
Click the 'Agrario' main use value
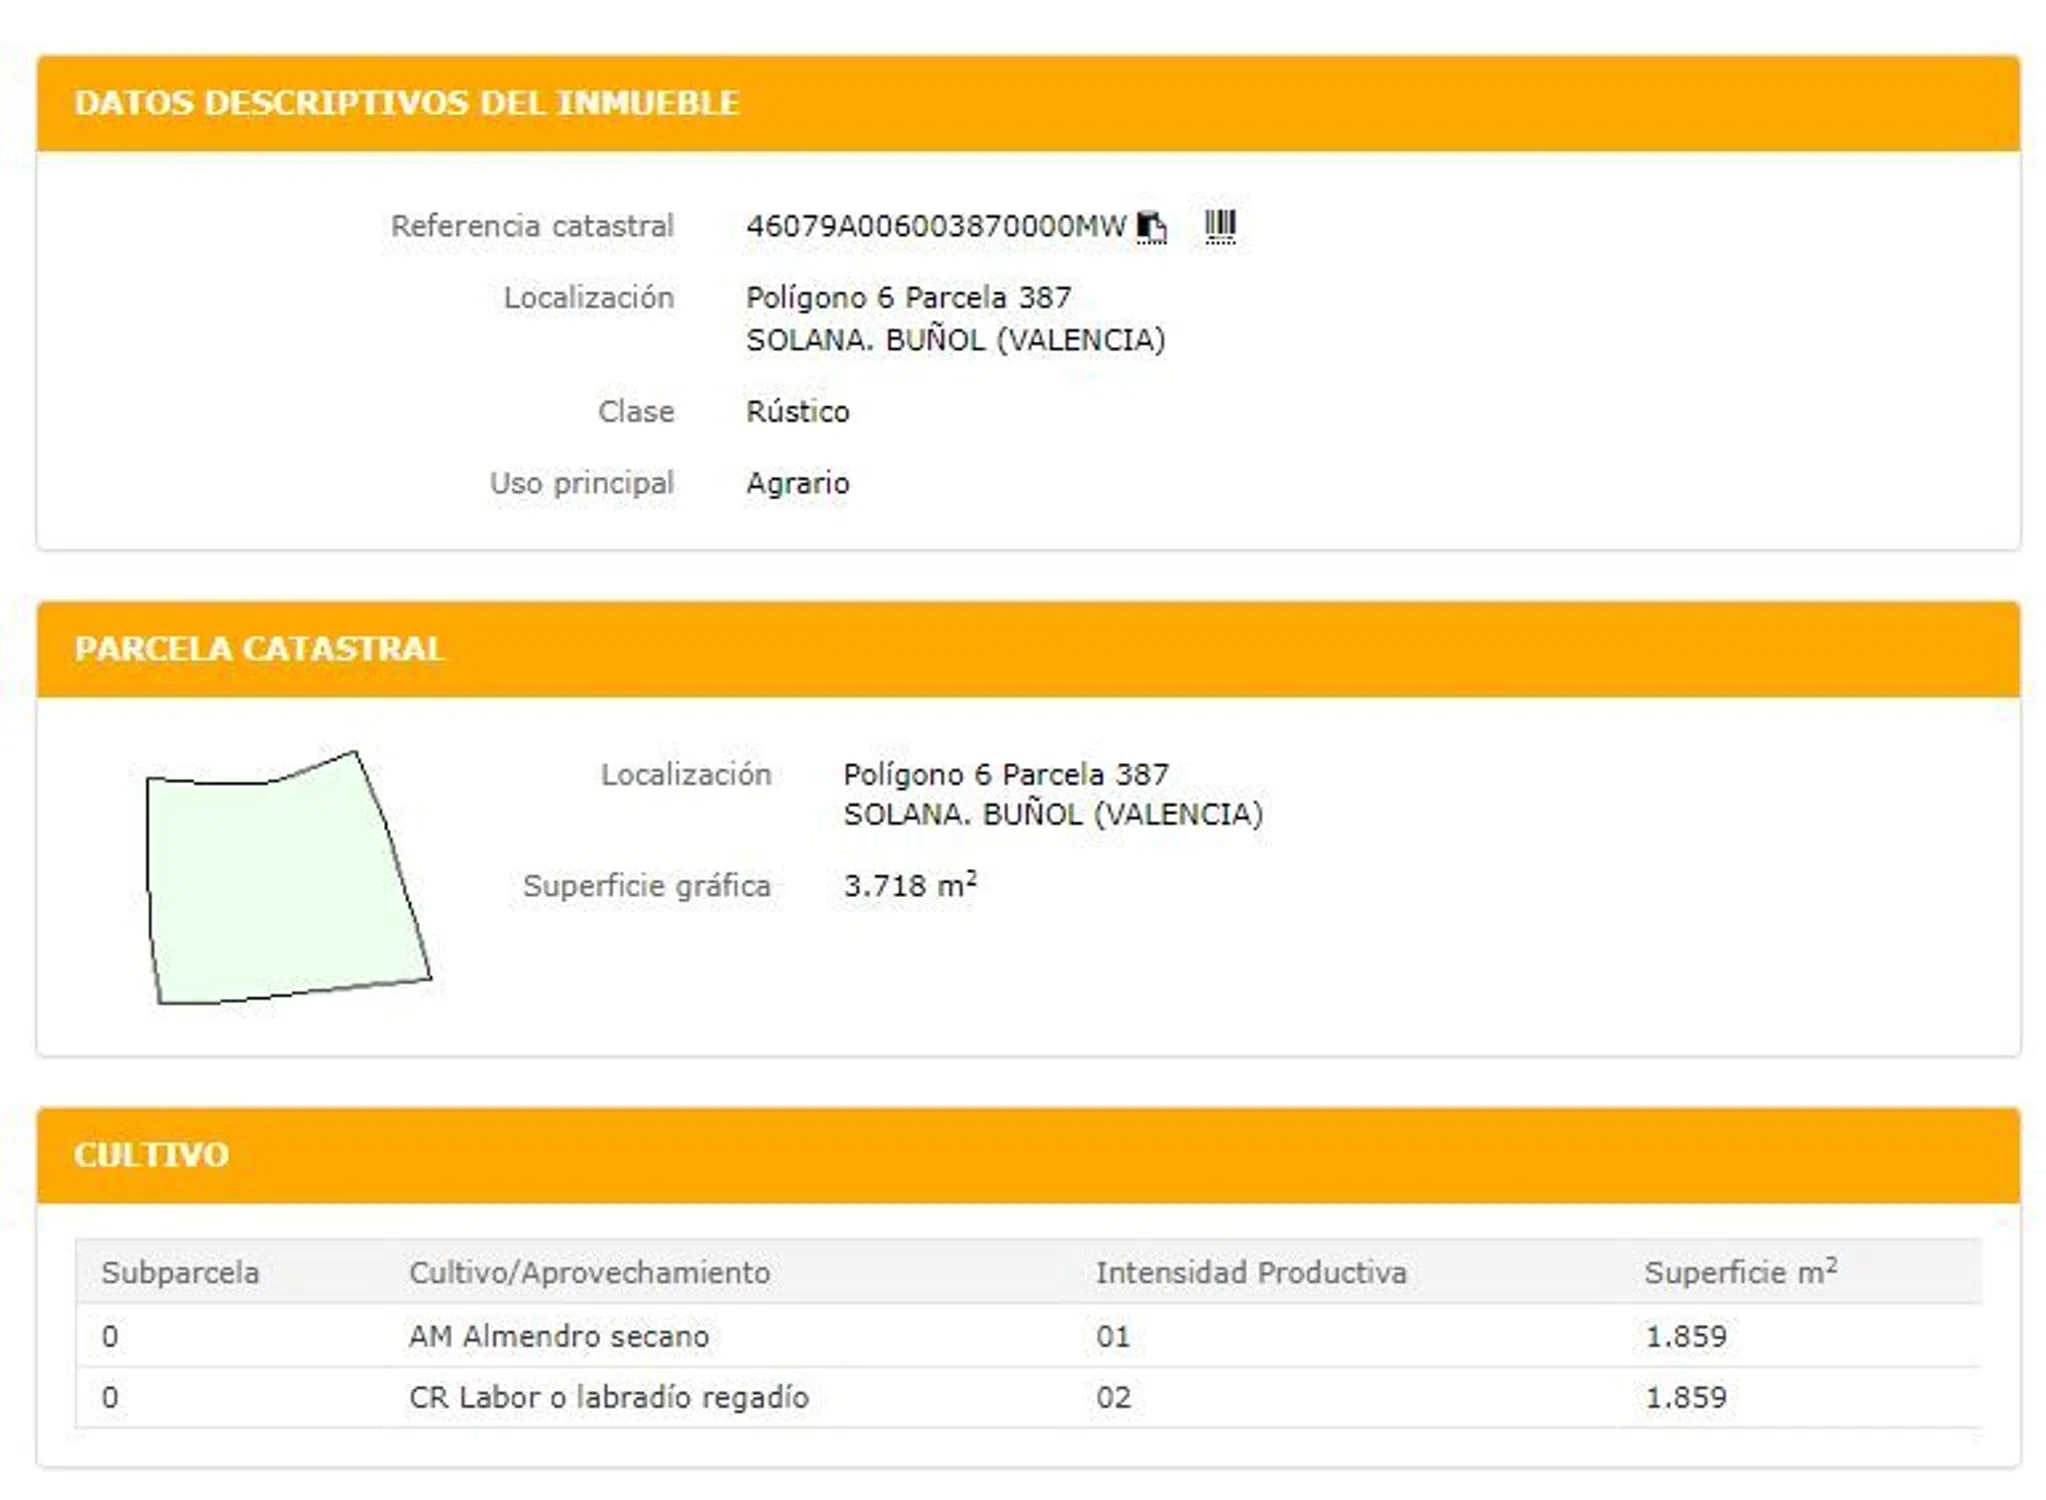coord(797,484)
